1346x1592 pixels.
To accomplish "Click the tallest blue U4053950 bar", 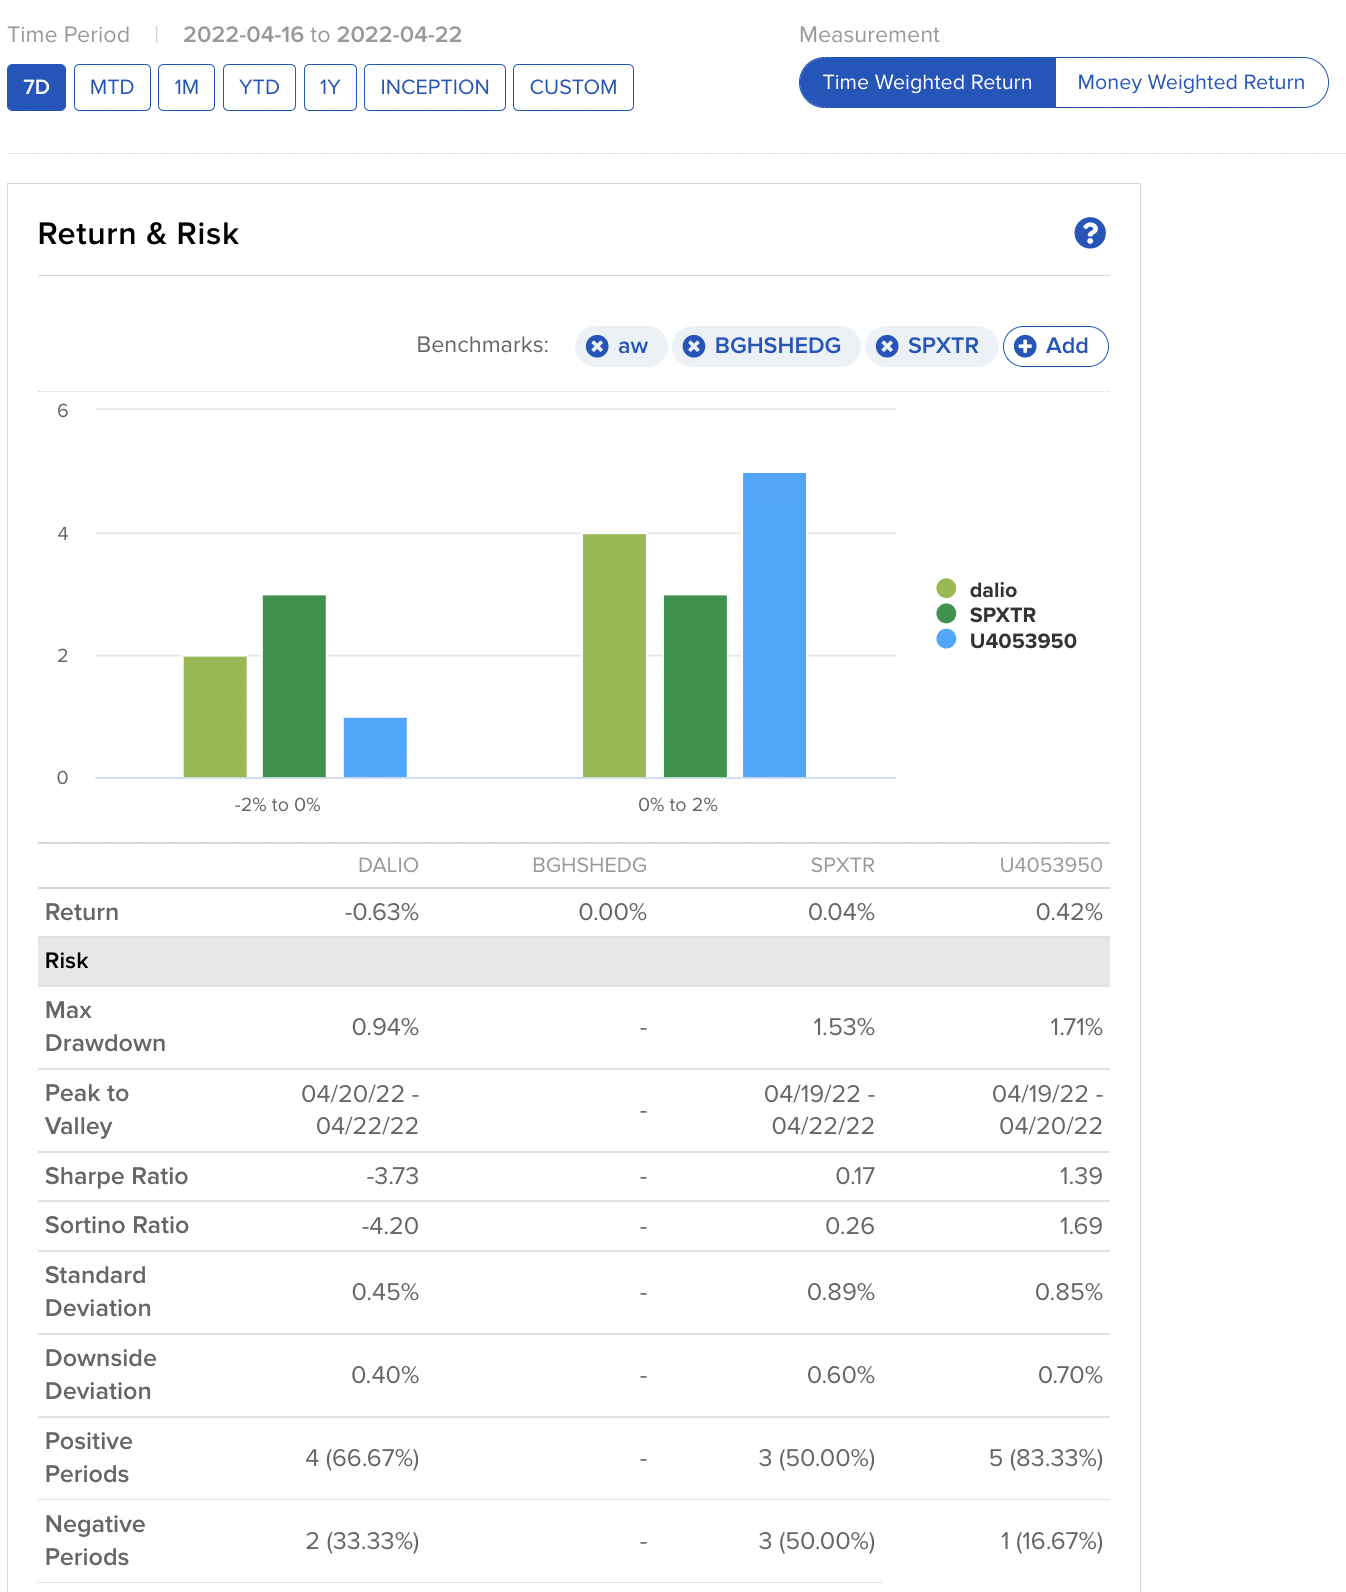I will point(774,625).
